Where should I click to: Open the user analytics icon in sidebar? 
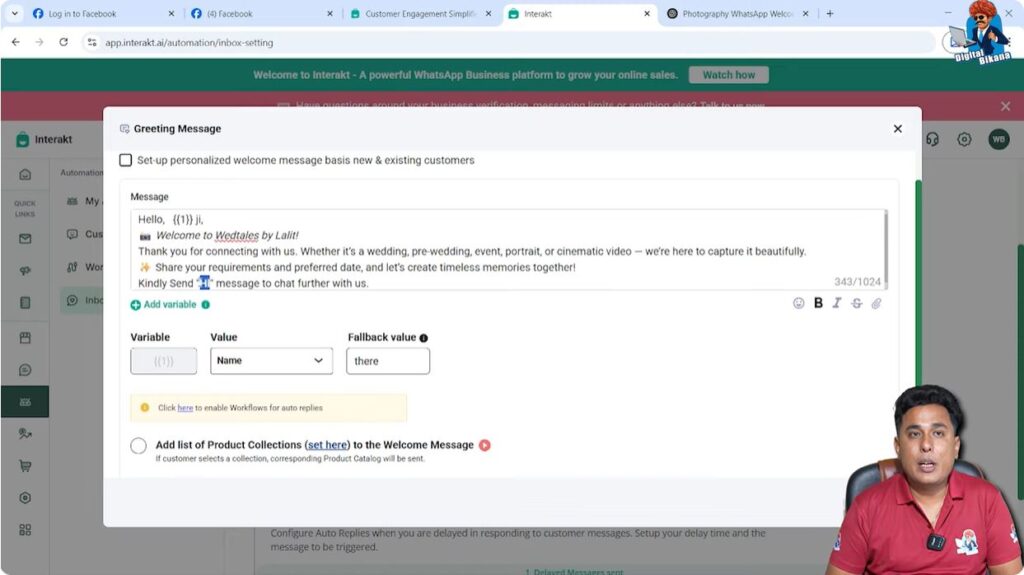[x=25, y=433]
